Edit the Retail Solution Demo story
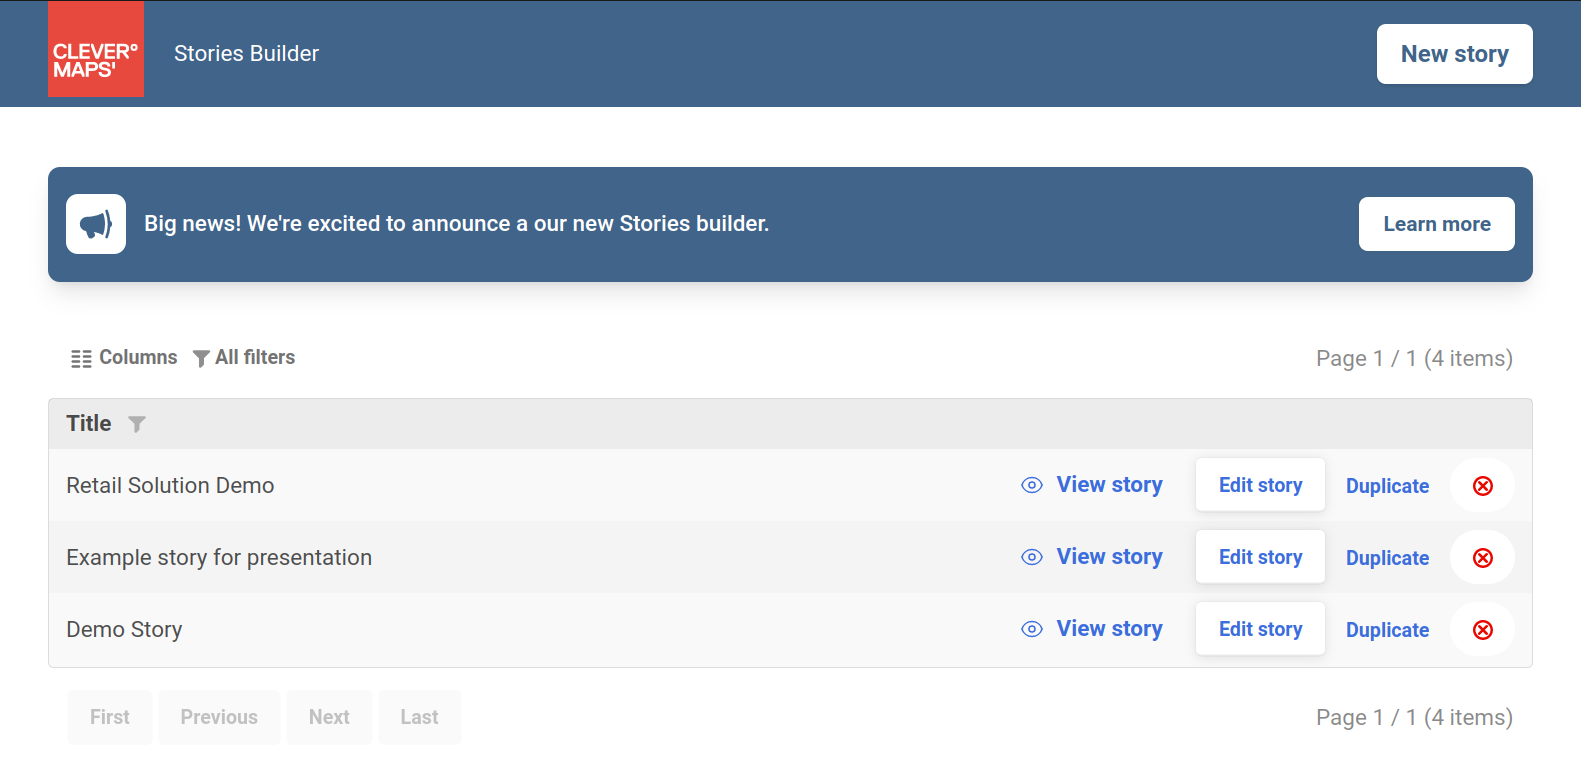This screenshot has height=768, width=1581. pos(1260,485)
